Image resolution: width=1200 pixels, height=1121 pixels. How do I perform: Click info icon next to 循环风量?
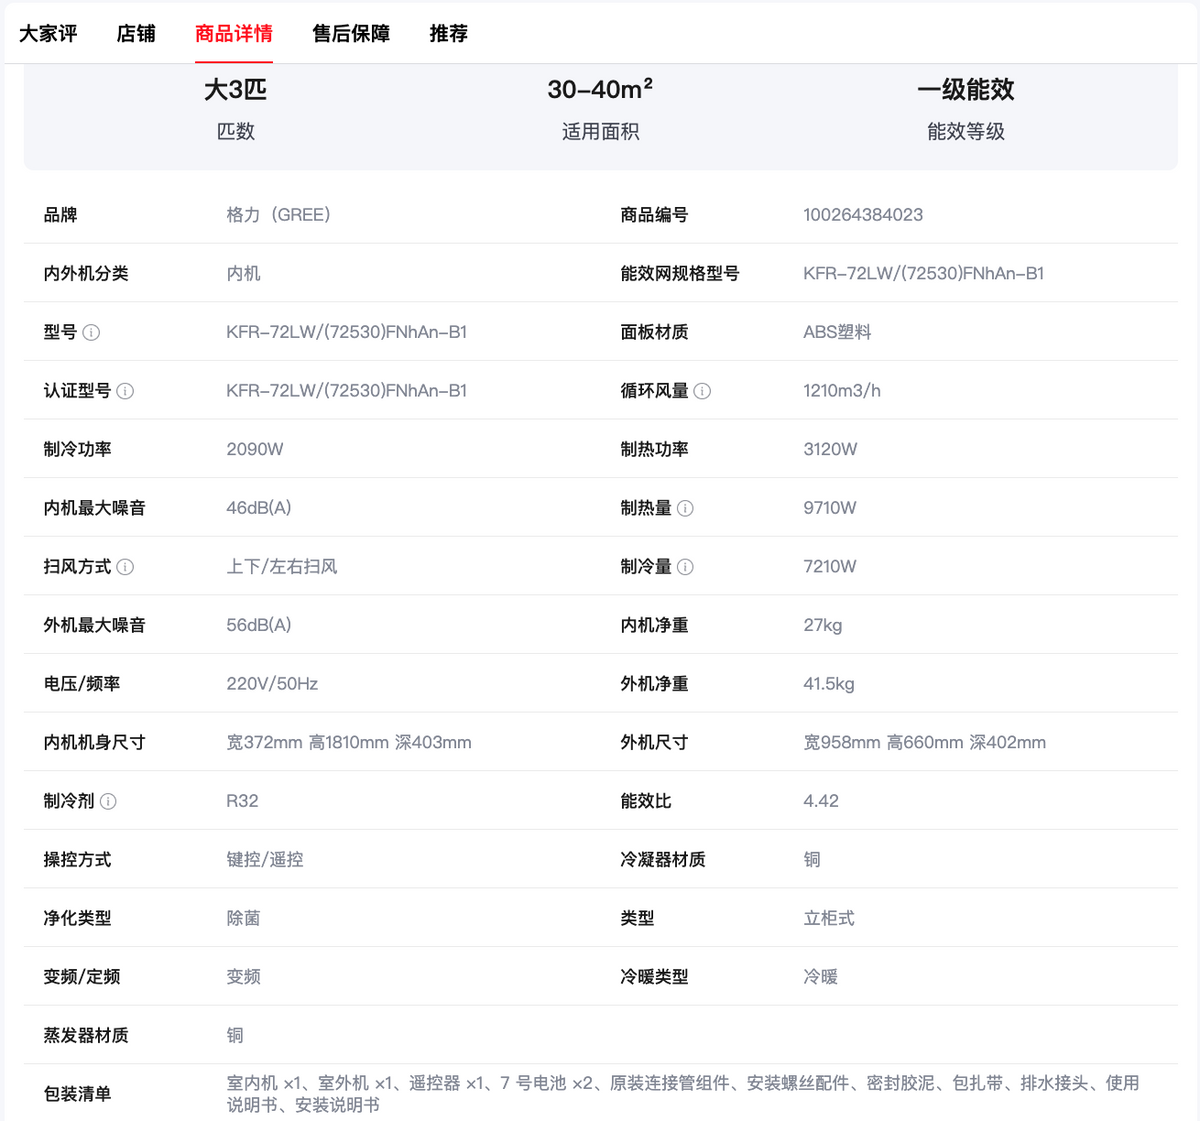pos(702,391)
